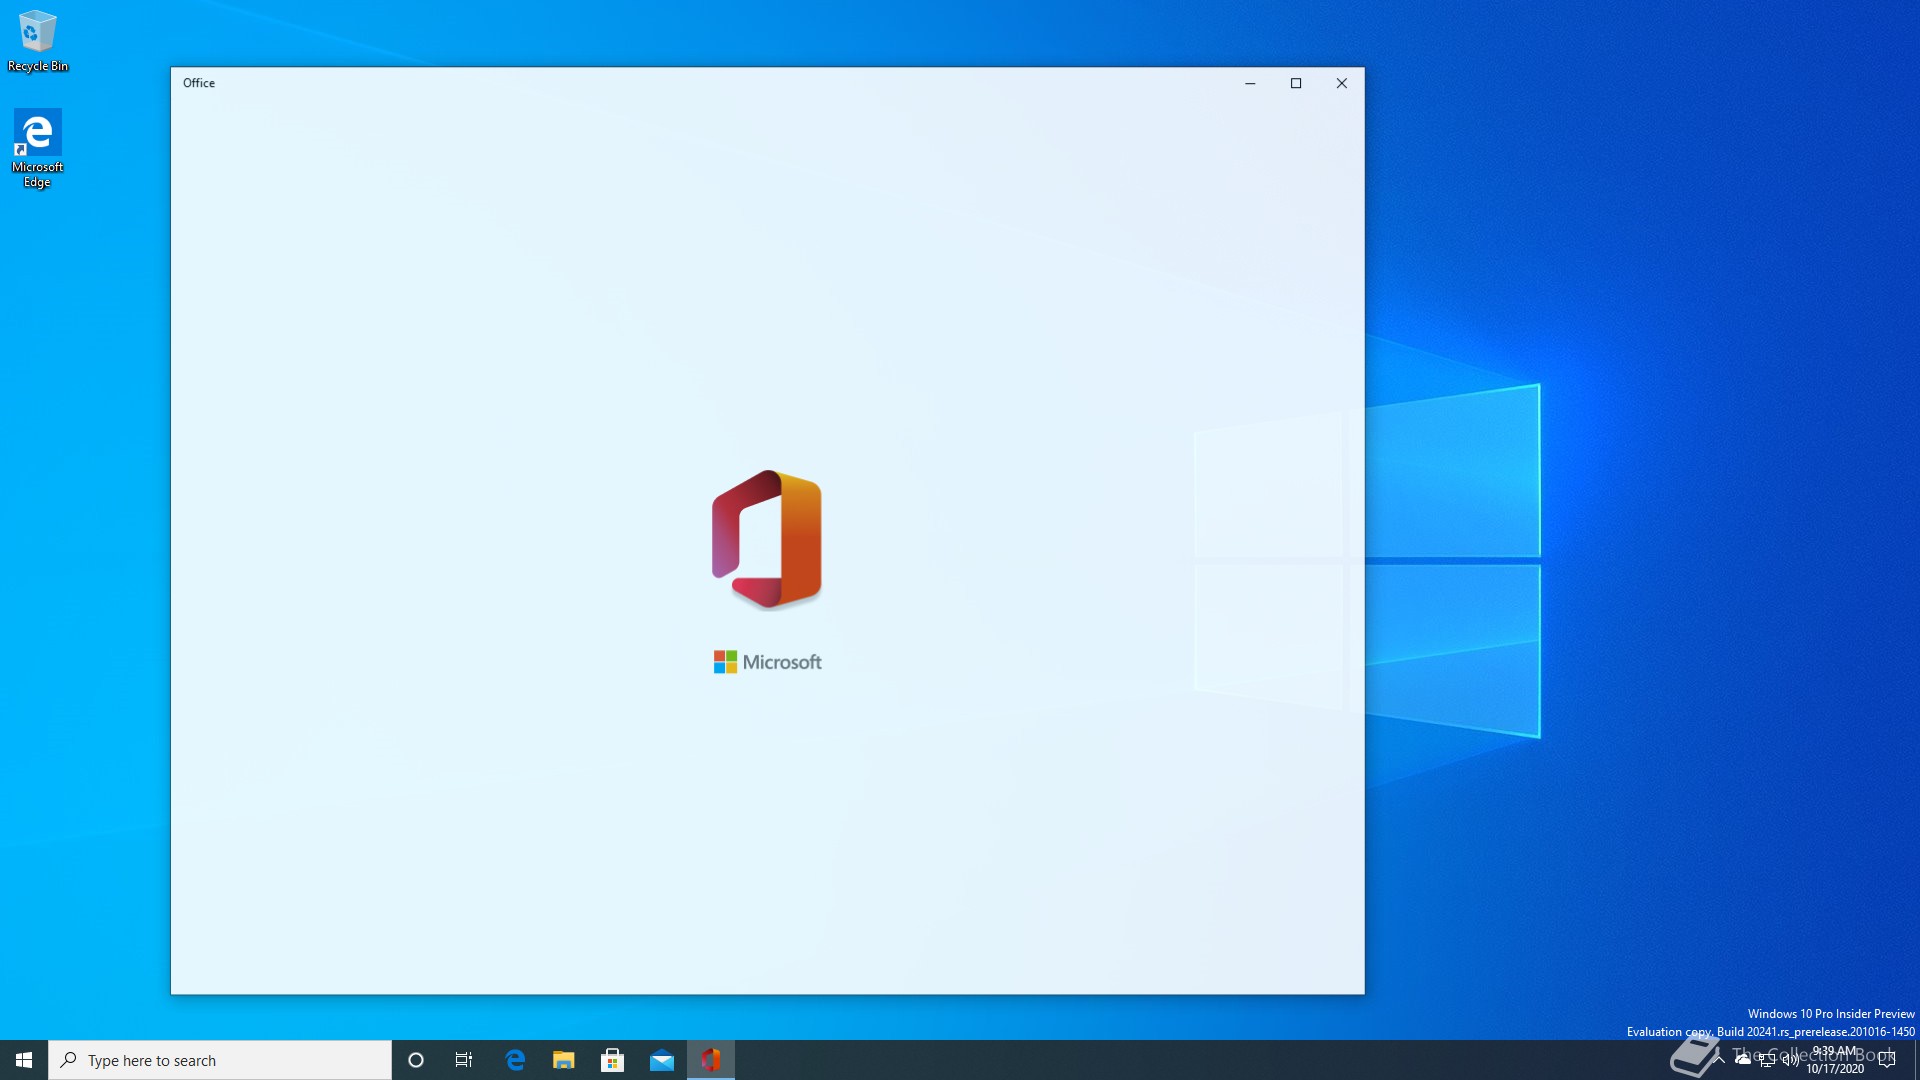Launch Microsoft Edge from the taskbar
The image size is (1920, 1080).
coord(515,1060)
